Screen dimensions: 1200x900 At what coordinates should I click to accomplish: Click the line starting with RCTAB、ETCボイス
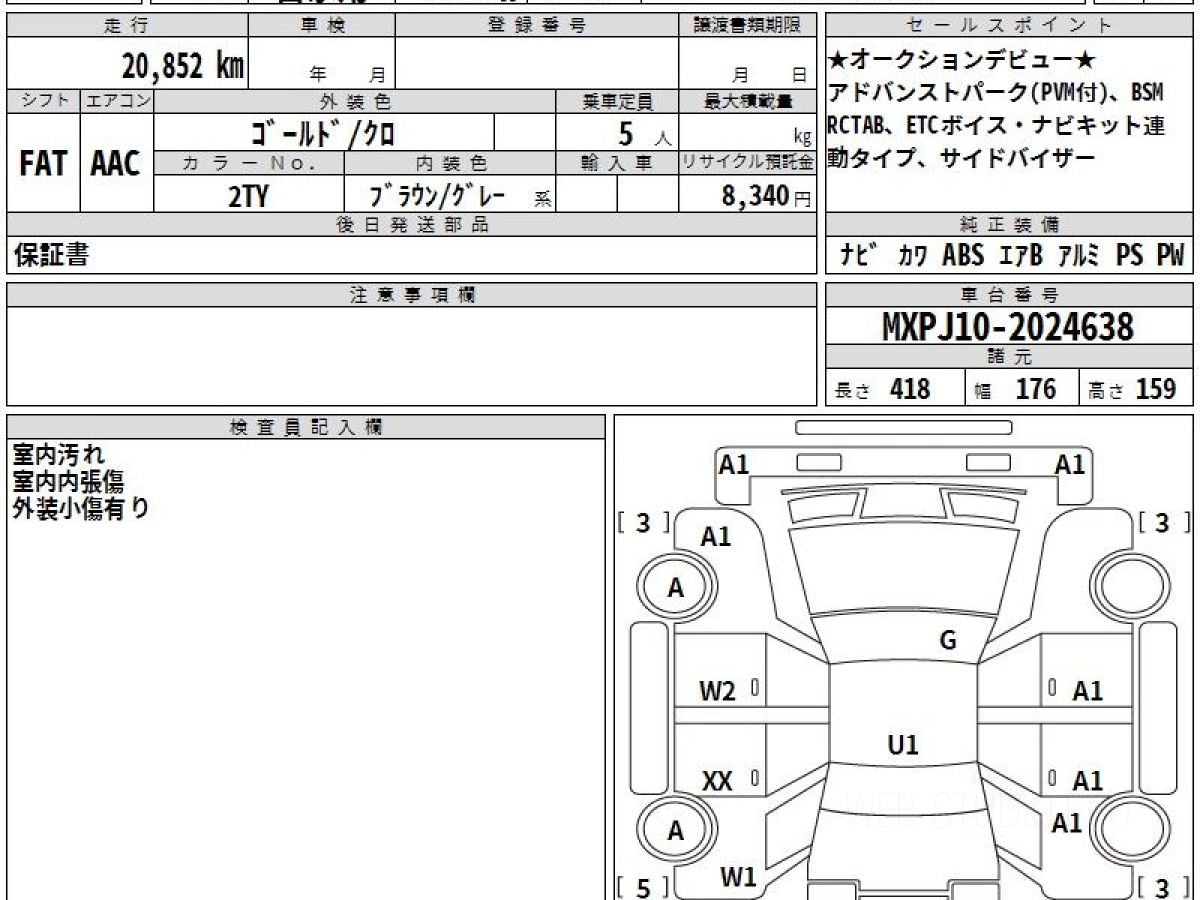pos(996,126)
